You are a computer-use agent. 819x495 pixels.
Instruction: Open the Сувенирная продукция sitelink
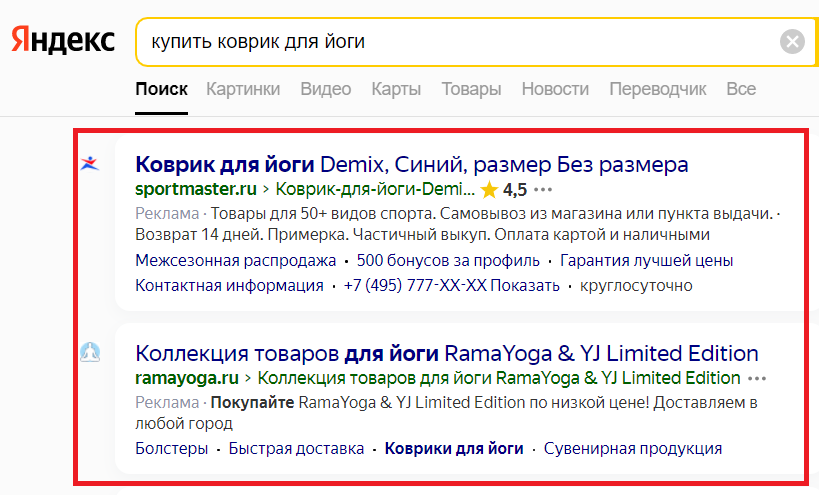633,449
